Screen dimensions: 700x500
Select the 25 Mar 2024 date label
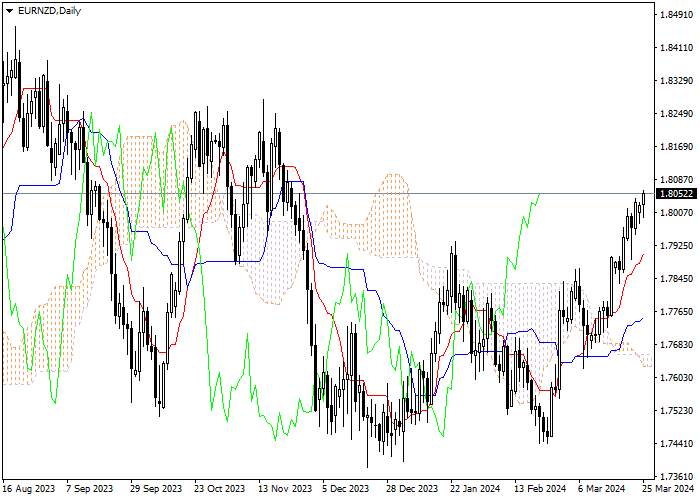[668, 488]
